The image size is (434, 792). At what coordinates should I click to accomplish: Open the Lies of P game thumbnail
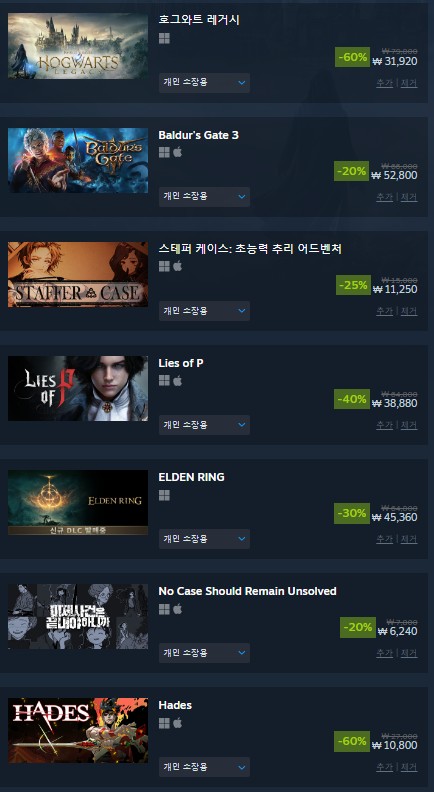78,388
